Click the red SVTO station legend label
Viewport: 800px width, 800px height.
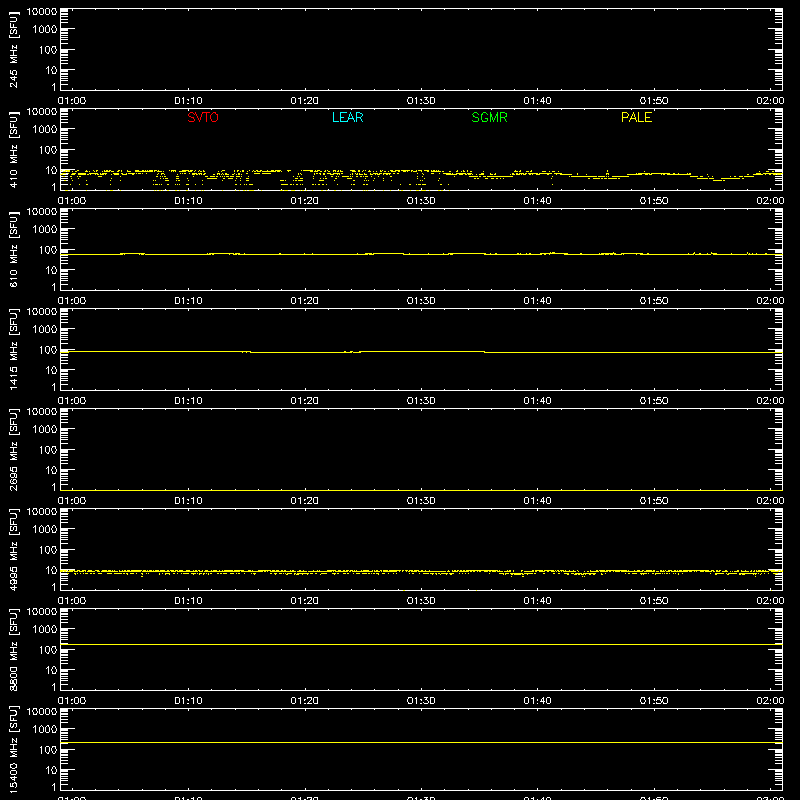point(203,117)
